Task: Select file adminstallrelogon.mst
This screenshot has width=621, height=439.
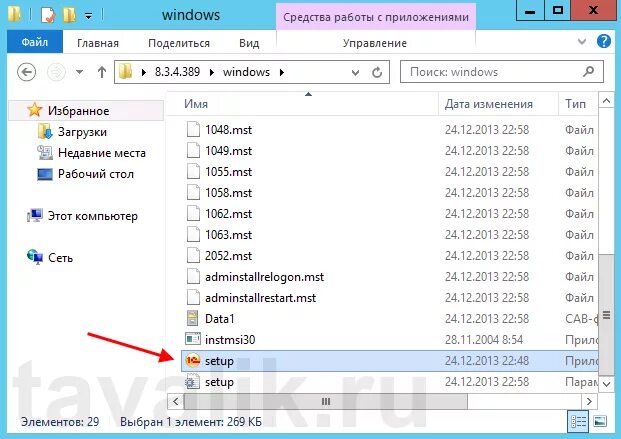Action: point(264,277)
